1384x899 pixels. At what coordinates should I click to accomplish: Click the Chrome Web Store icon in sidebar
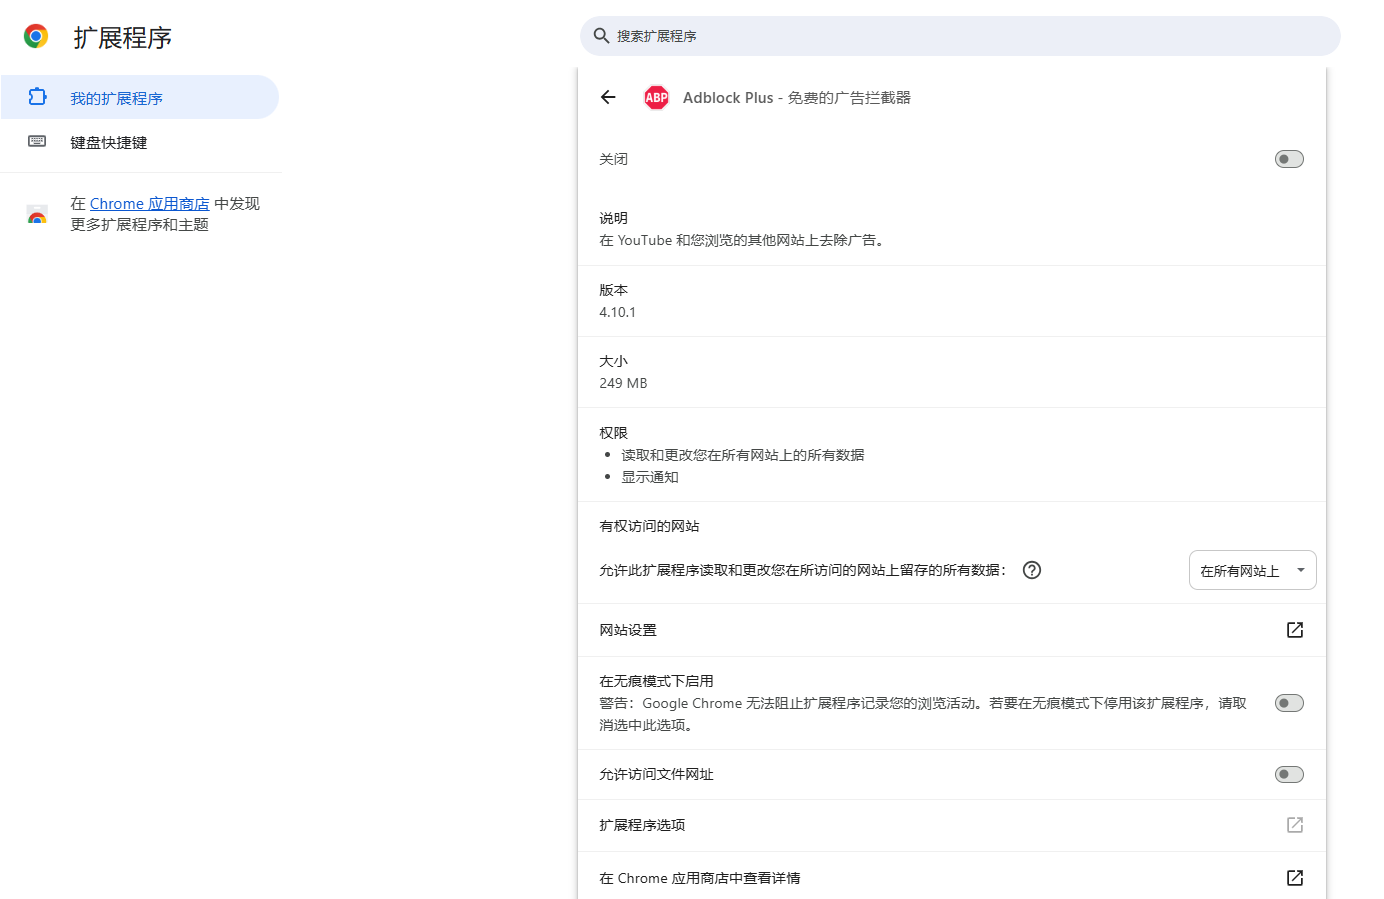point(37,214)
